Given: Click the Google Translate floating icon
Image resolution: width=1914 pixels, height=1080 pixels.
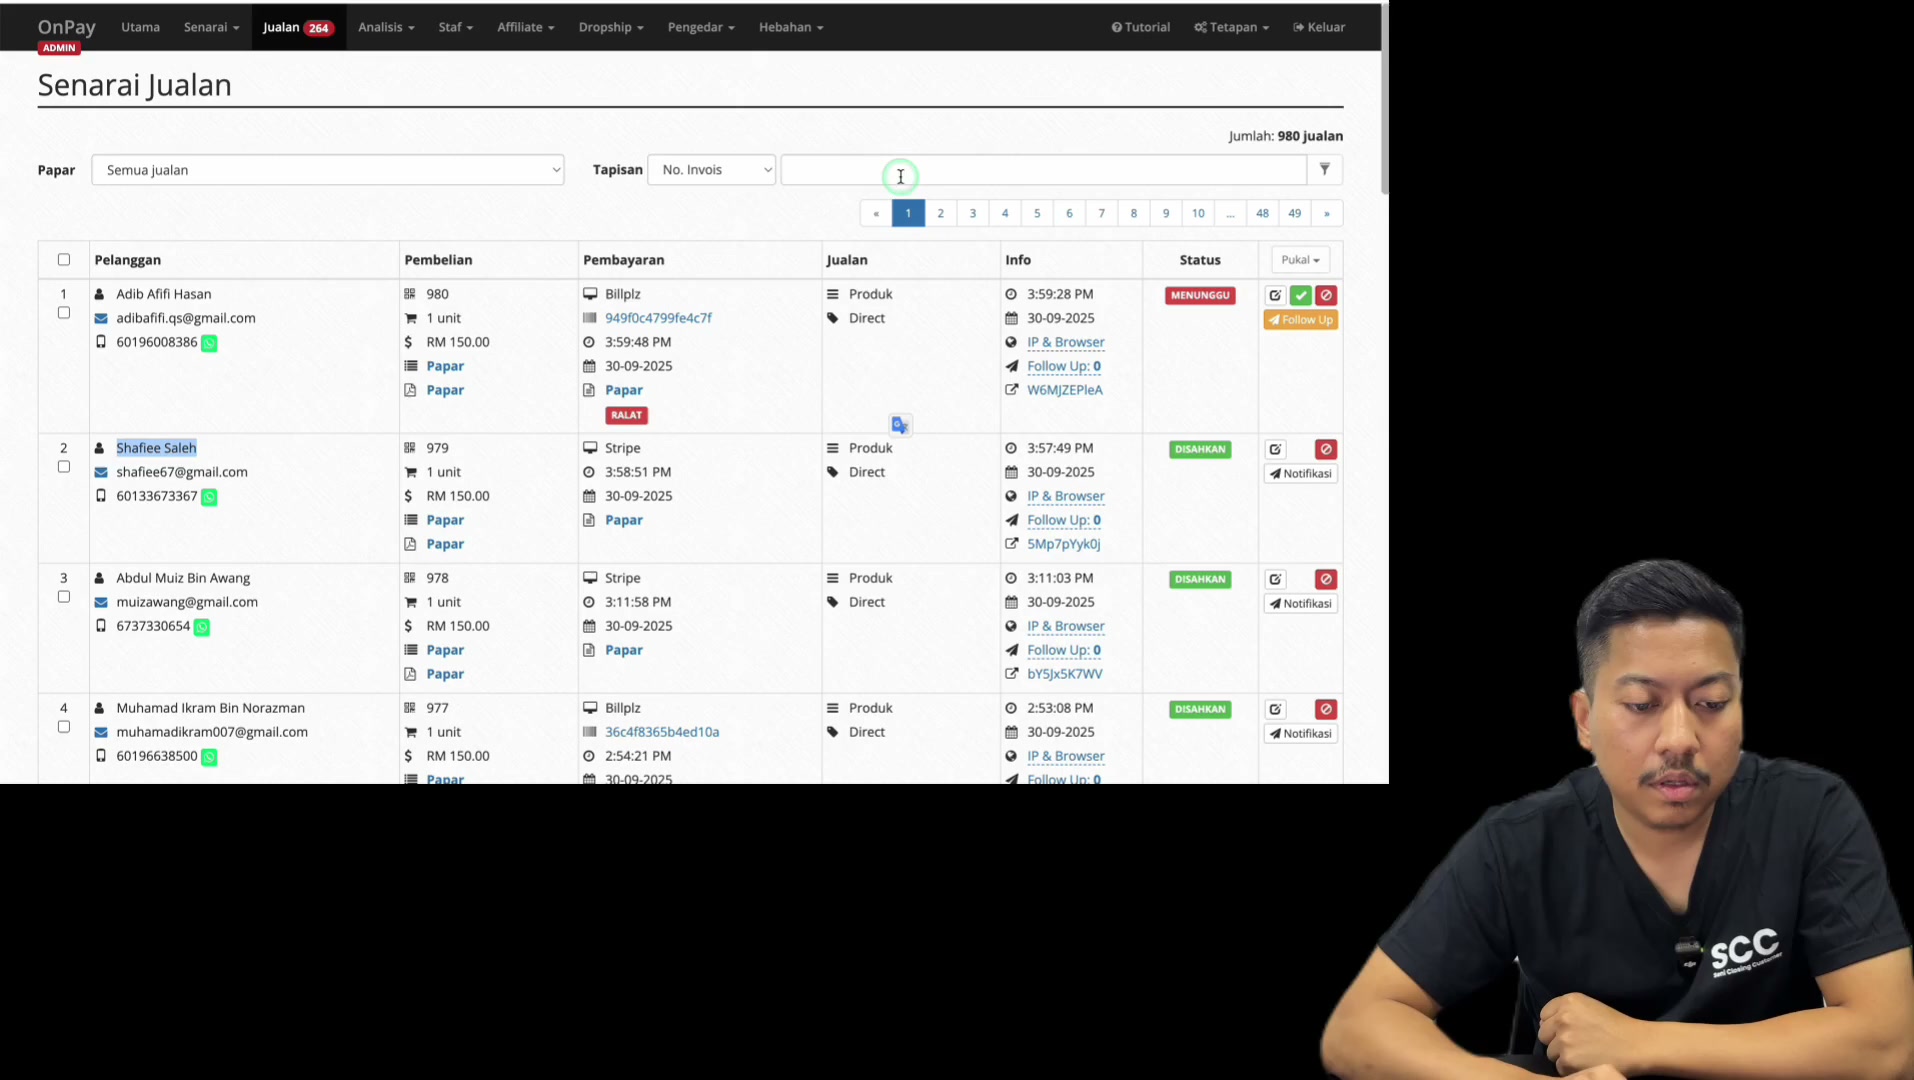Looking at the screenshot, I should click(x=900, y=425).
